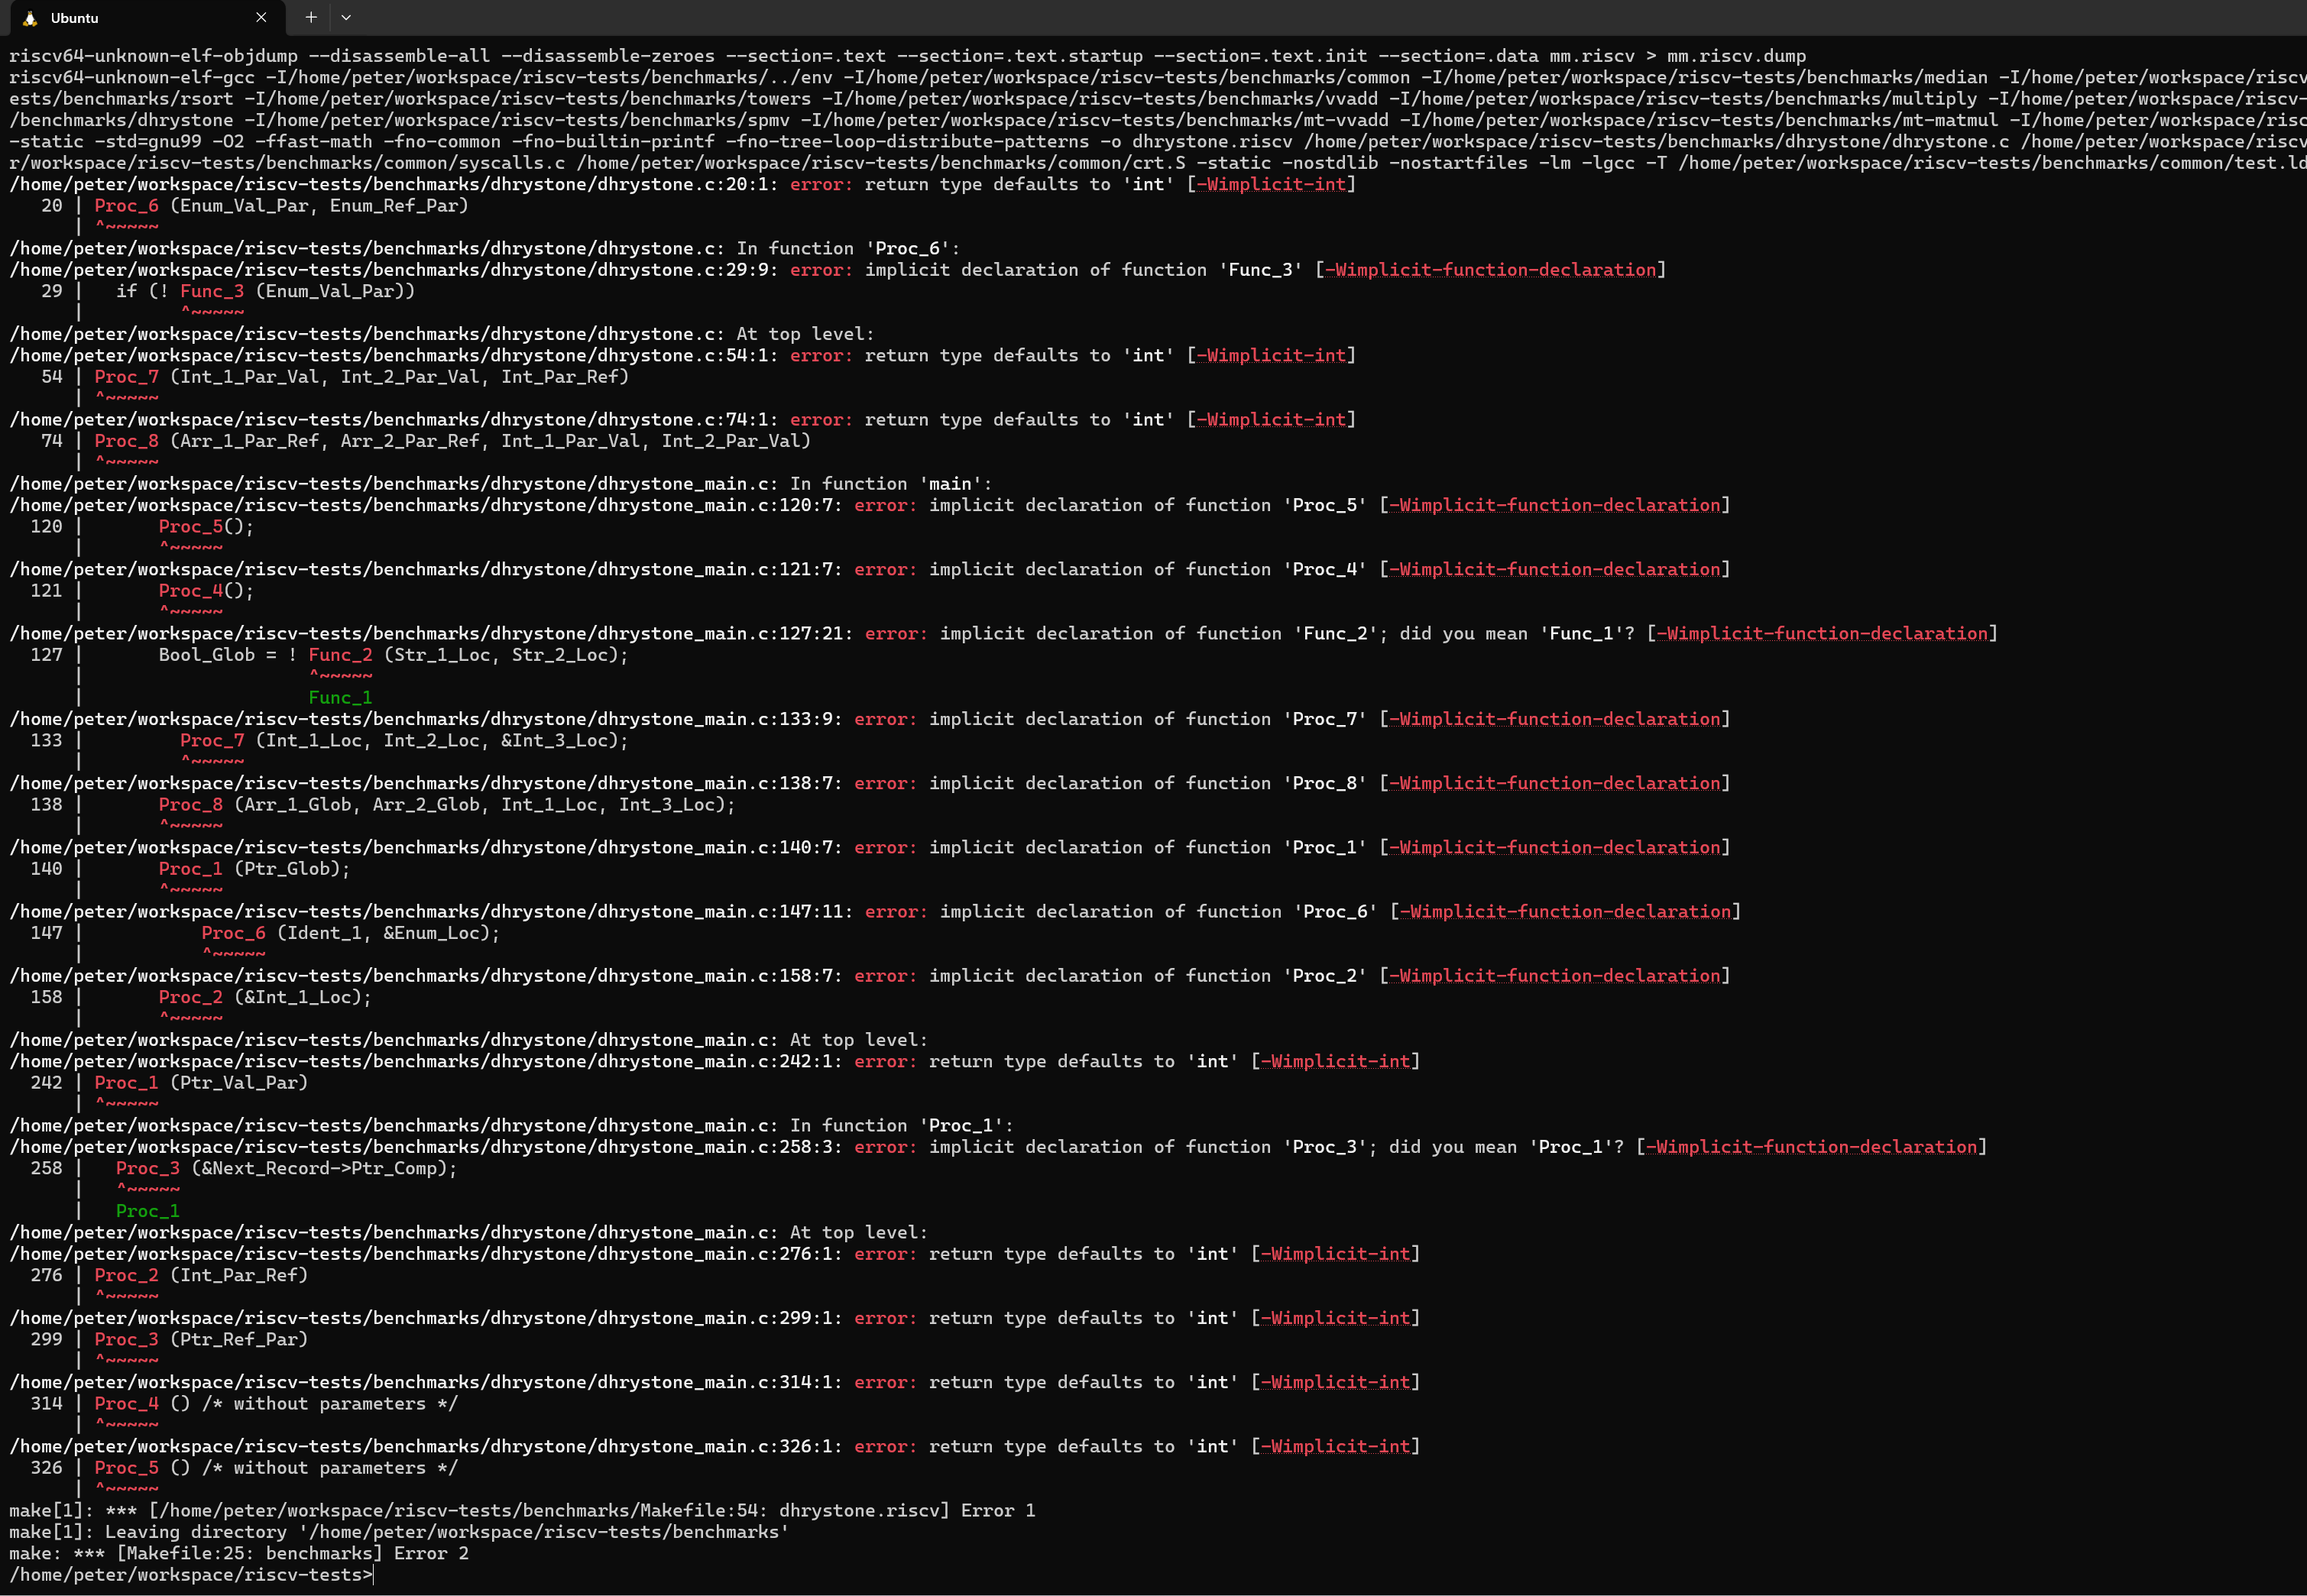Screen dimensions: 2307x1596
Task: Click the 'make: *** [Makefile:25: benchmarks] Error 2' line
Action: [239, 1554]
